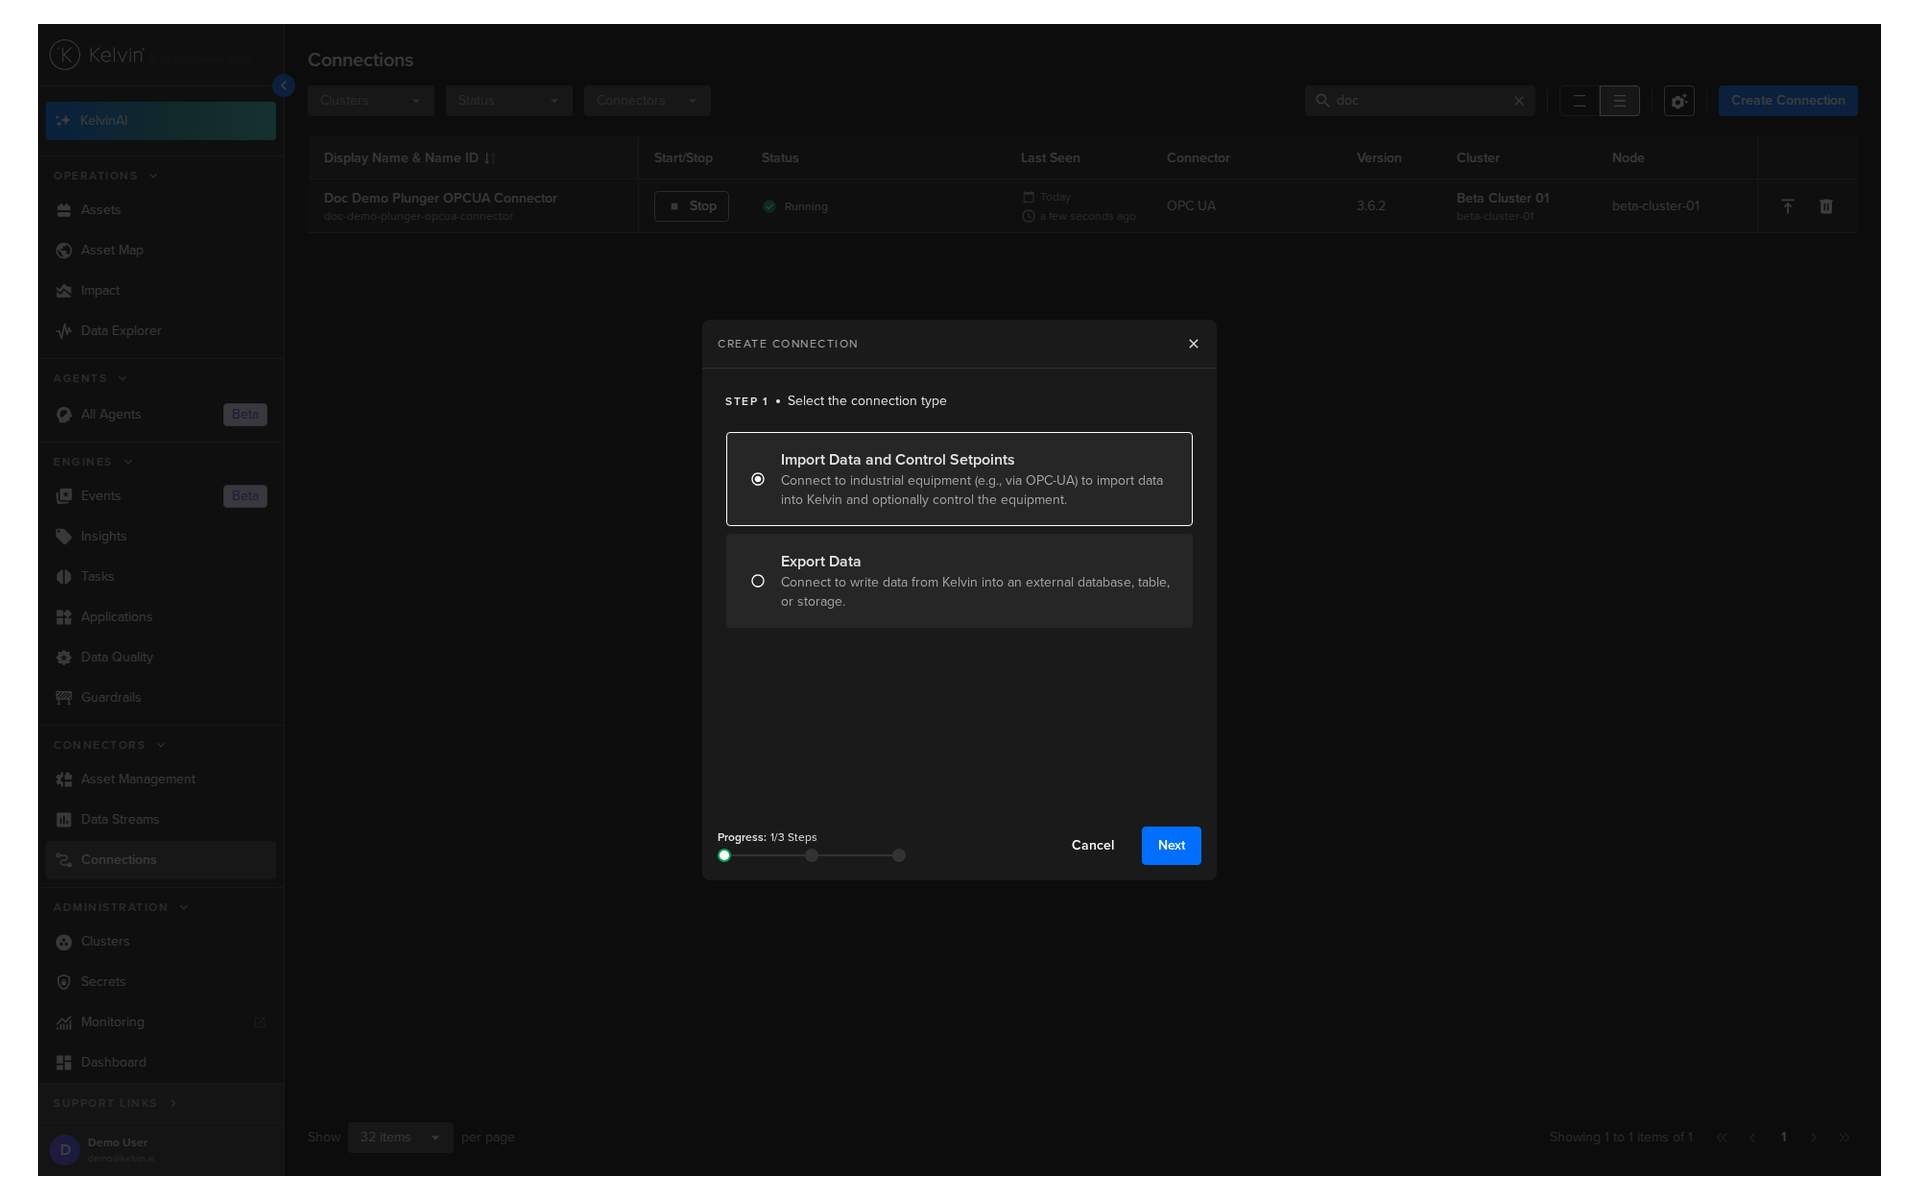
Task: Open KelvinAI from the sidebar
Action: [x=160, y=120]
